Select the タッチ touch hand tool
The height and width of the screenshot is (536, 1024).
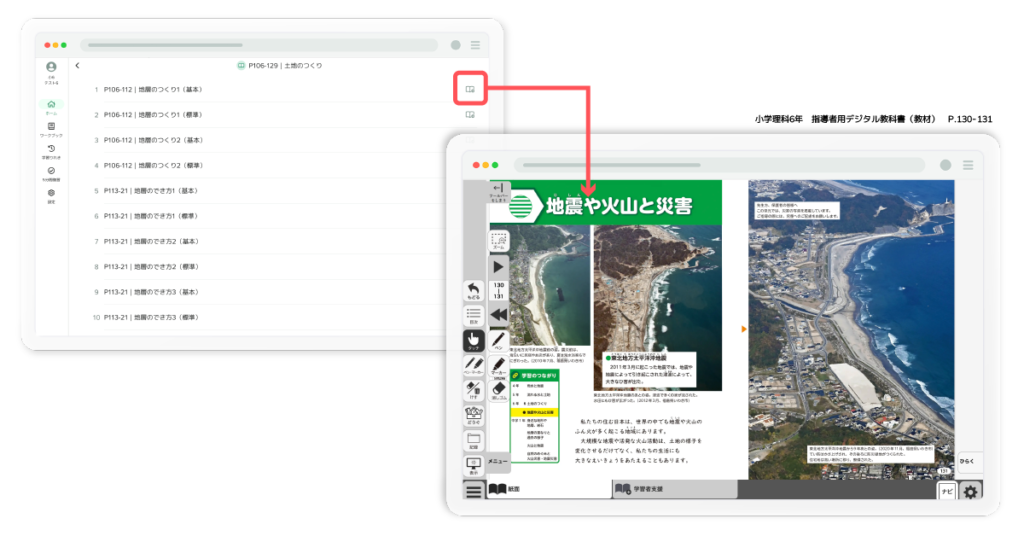tap(473, 340)
